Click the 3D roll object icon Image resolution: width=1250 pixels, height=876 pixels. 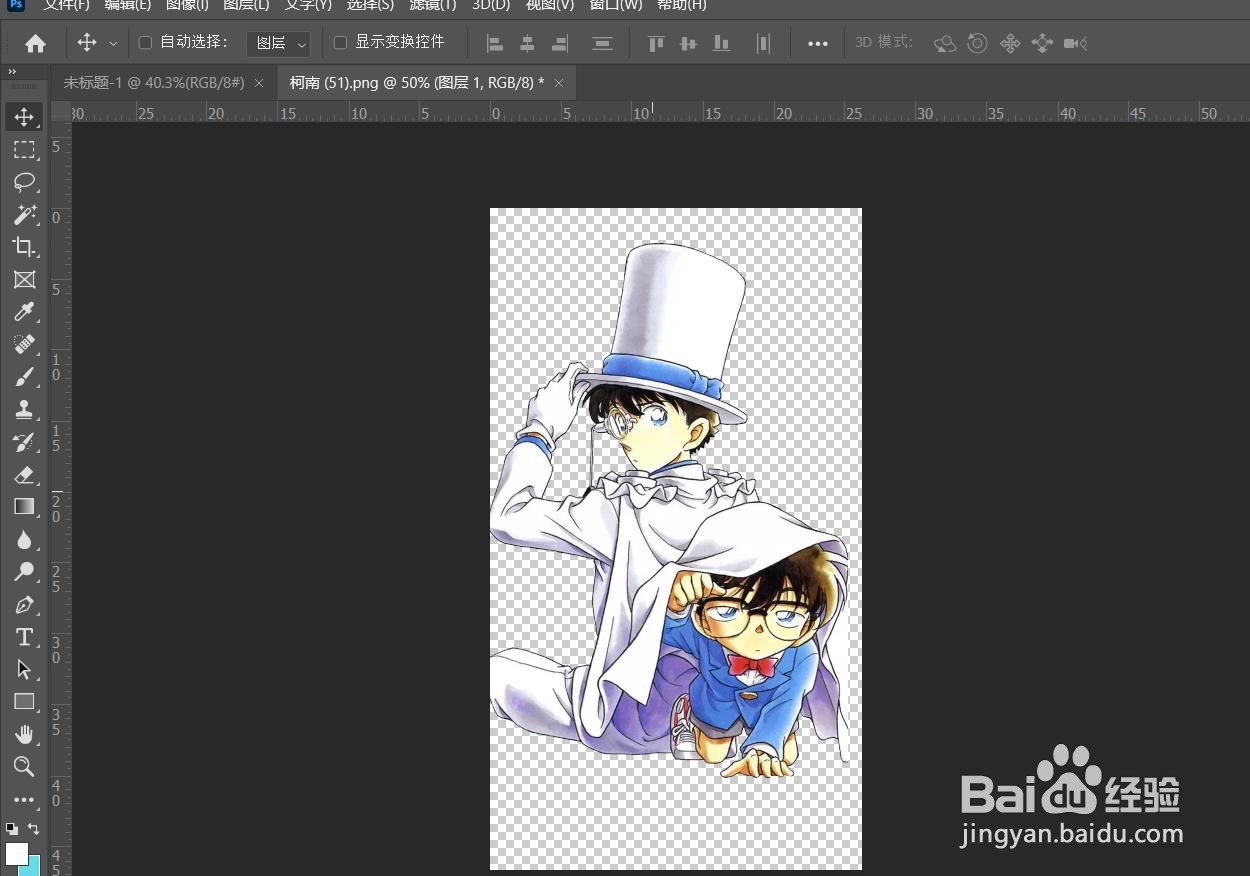[978, 43]
